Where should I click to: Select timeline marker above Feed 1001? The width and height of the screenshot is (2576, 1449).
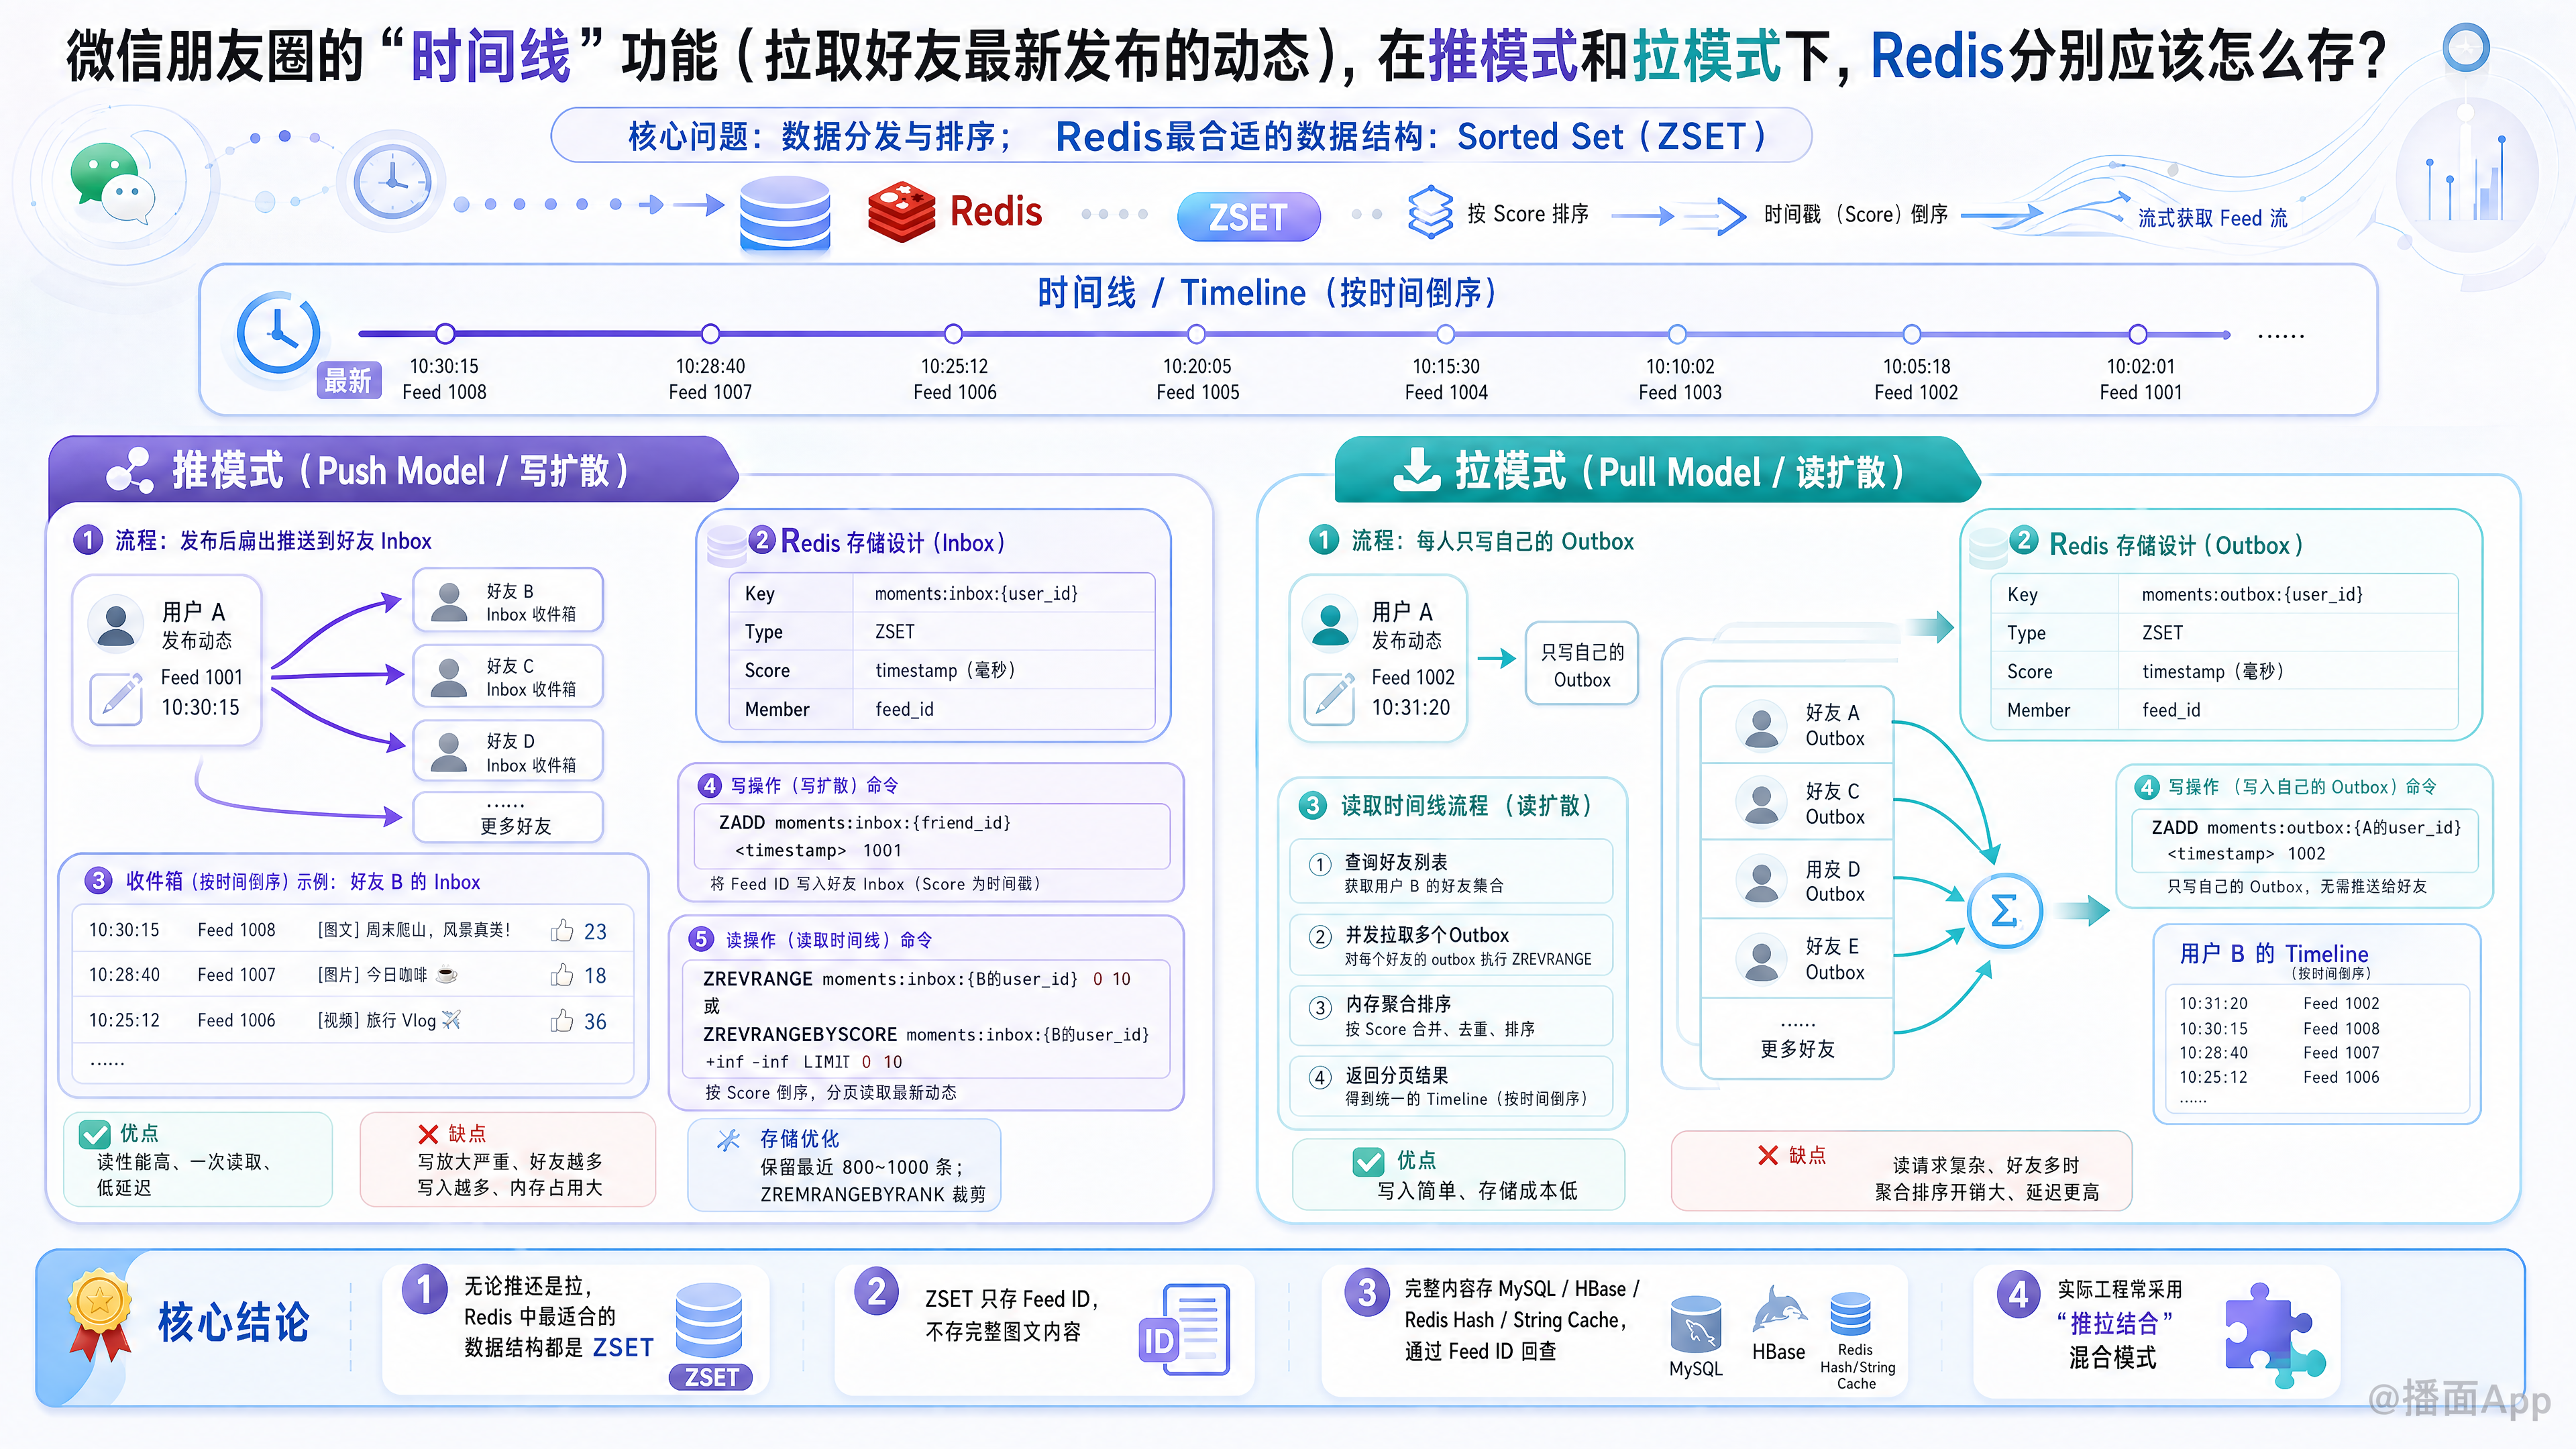(x=2137, y=334)
